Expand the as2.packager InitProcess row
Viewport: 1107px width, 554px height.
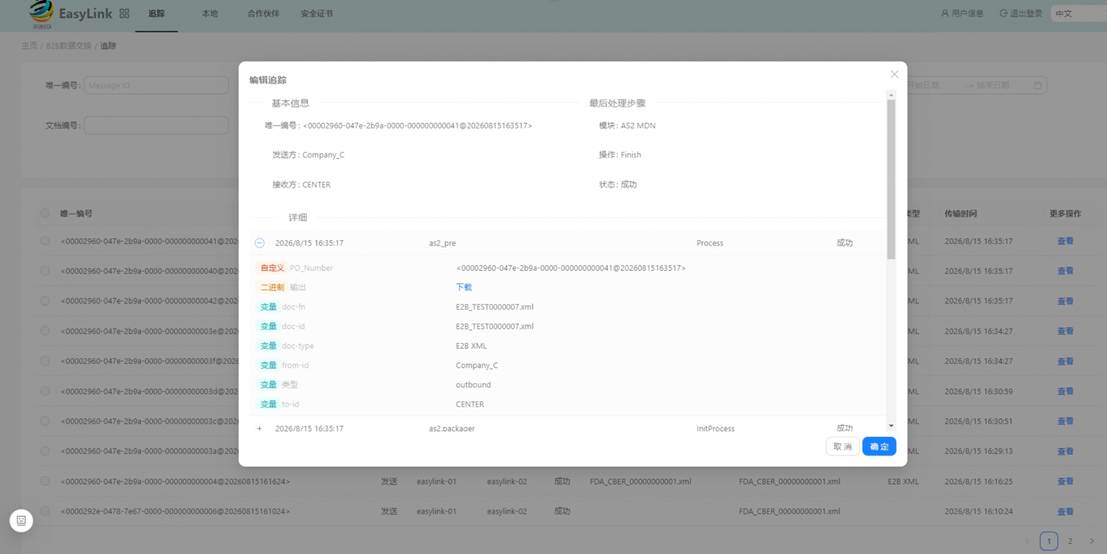(x=259, y=428)
